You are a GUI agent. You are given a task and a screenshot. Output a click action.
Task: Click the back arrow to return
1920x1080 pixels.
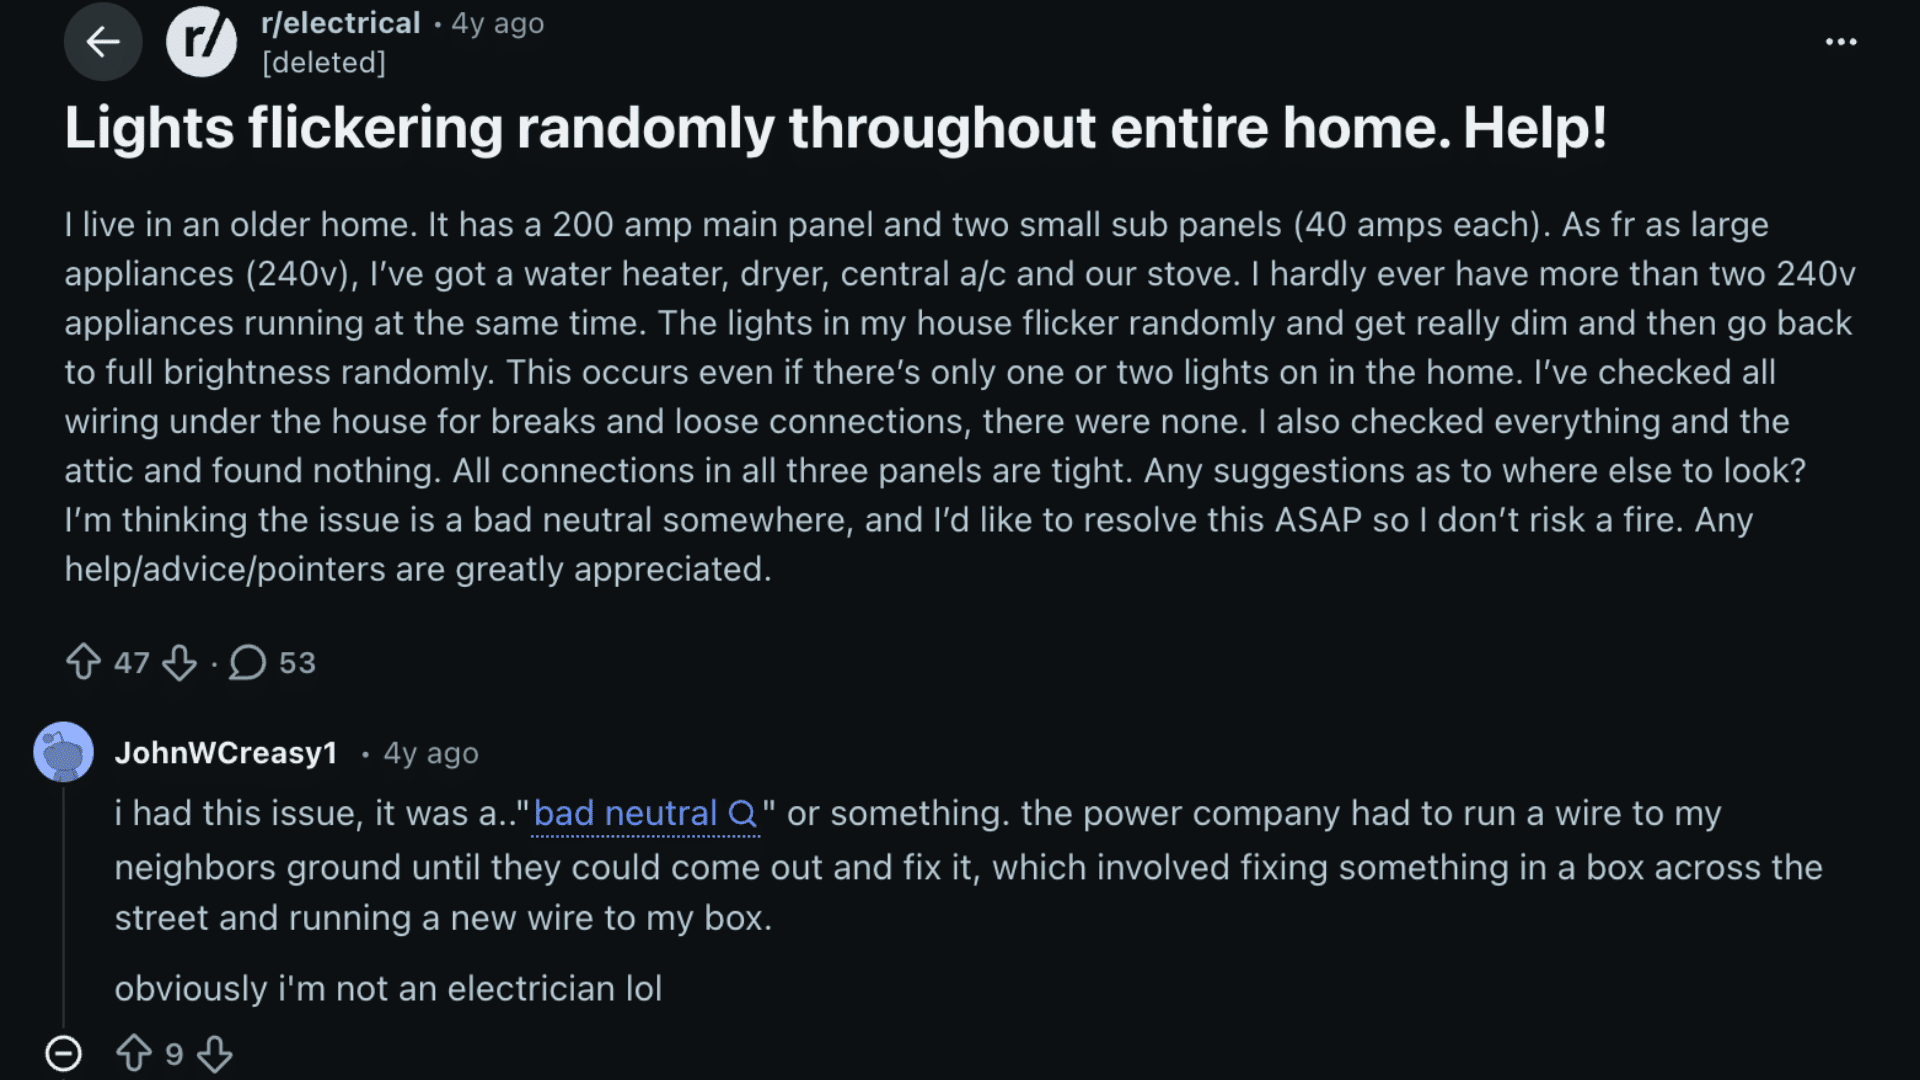(x=102, y=41)
